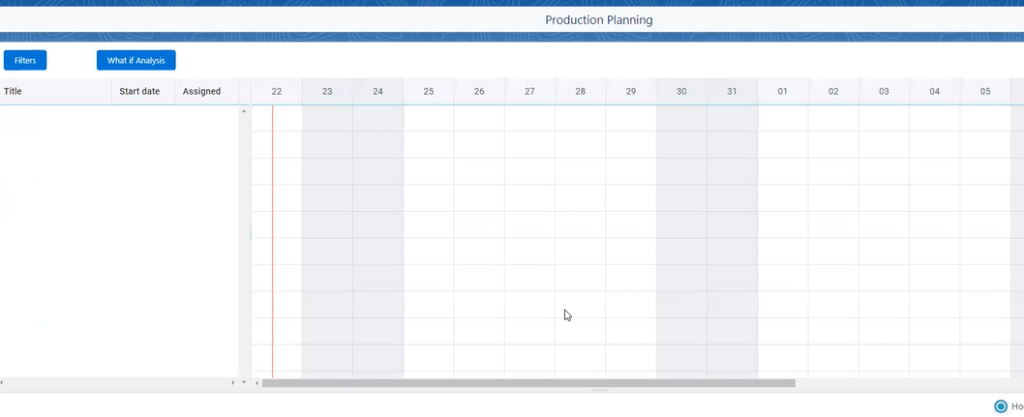Image resolution: width=1024 pixels, height=417 pixels.
Task: Select day 22 in timeline header
Action: (x=277, y=91)
